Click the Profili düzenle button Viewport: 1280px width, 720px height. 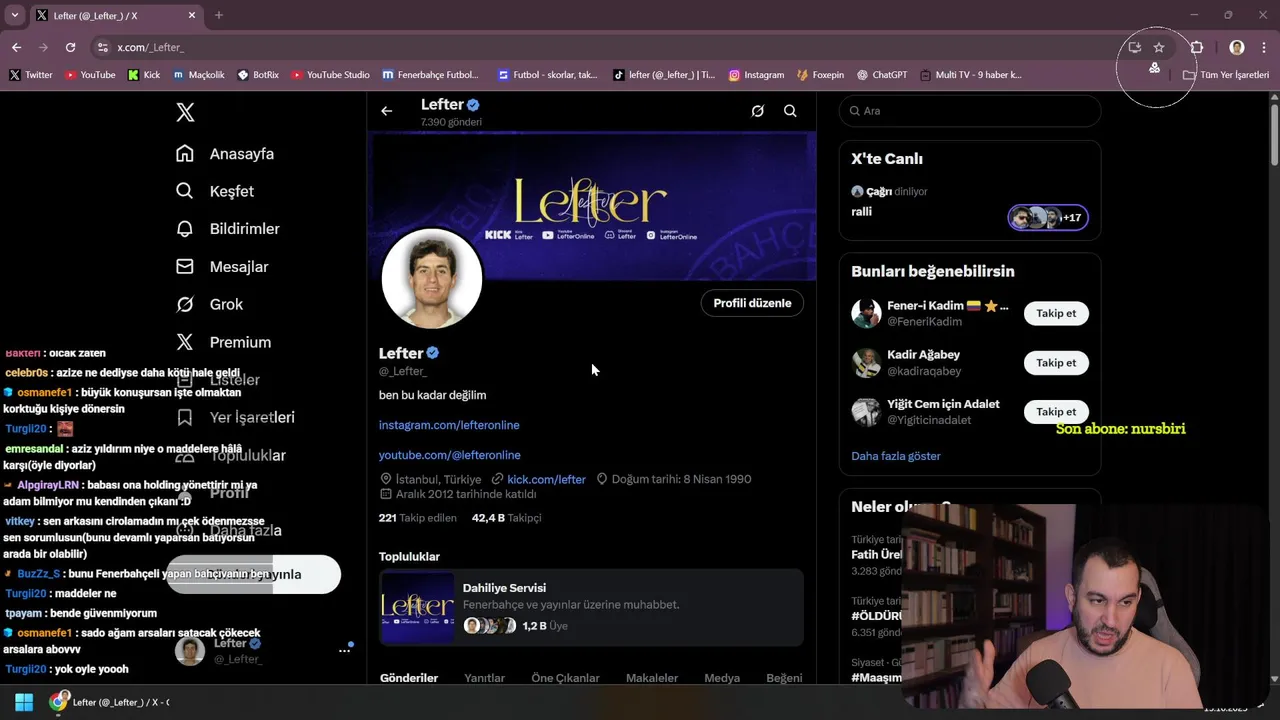click(752, 303)
